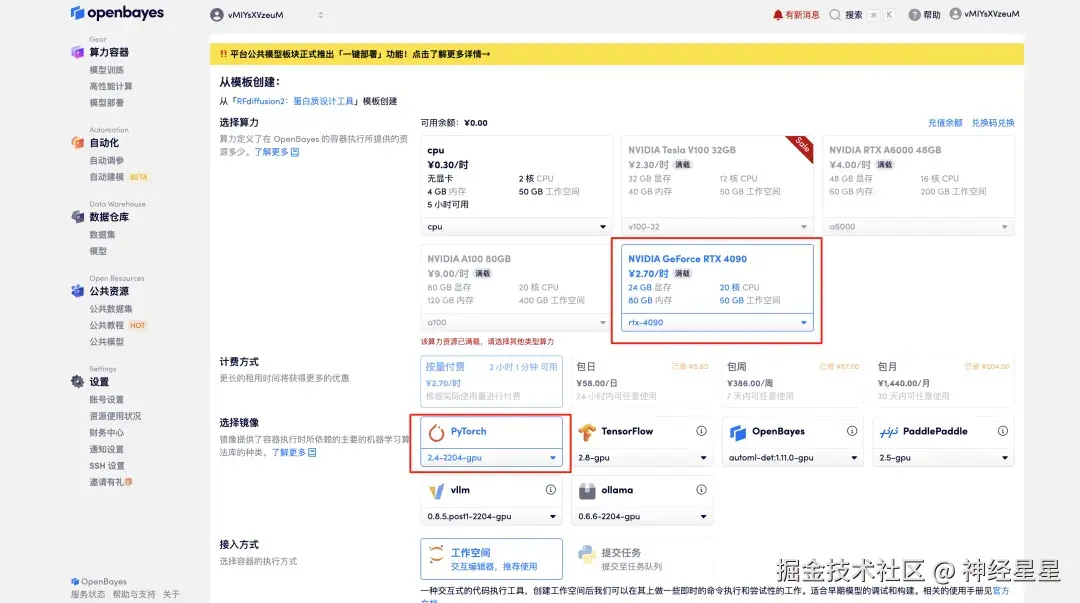
Task: Click the 搜索 magnifier icon
Action: click(835, 14)
